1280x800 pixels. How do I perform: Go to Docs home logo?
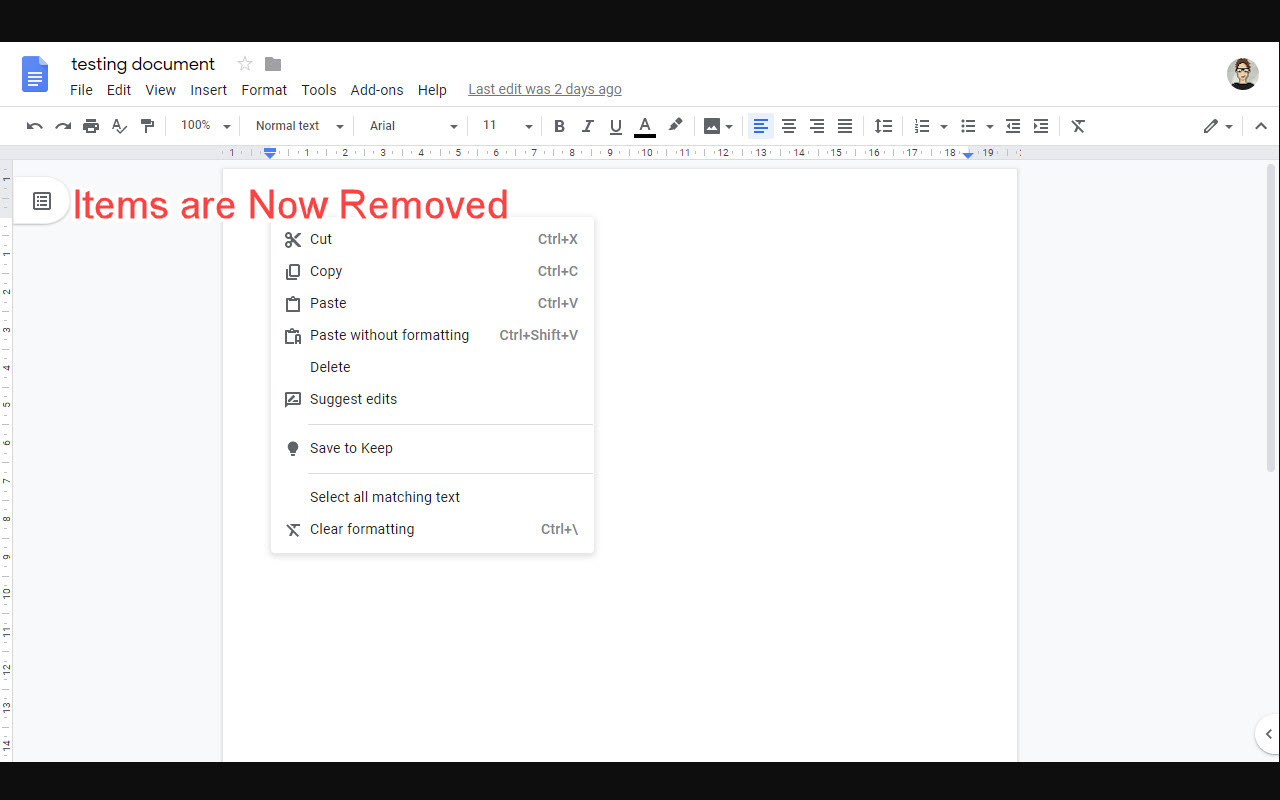(x=35, y=74)
